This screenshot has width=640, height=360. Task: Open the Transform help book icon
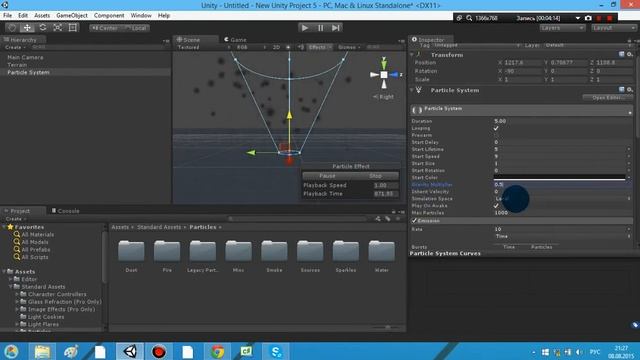tap(621, 54)
